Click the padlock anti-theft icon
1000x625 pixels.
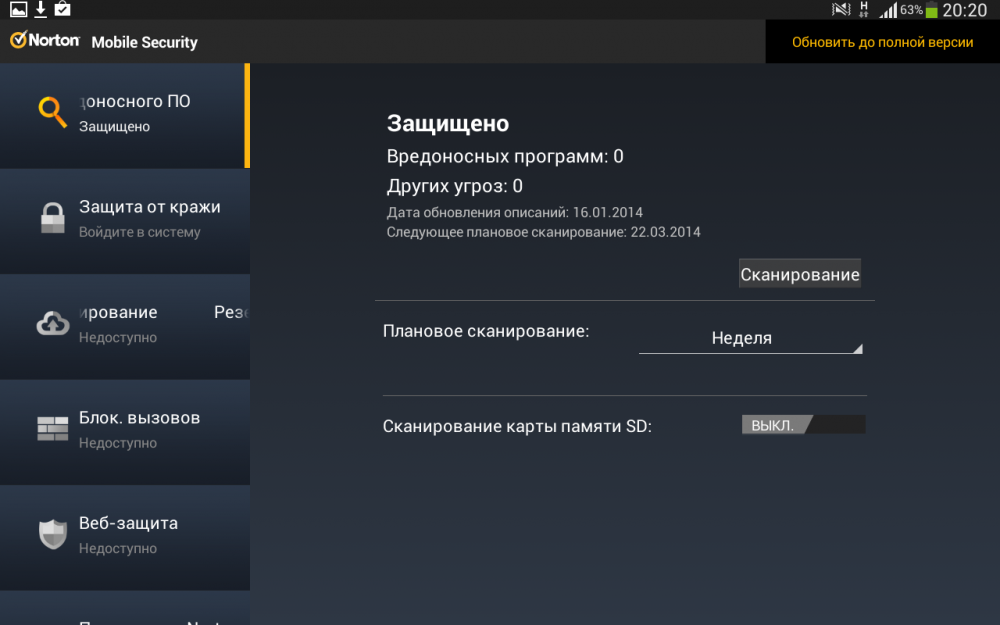pyautogui.click(x=52, y=218)
